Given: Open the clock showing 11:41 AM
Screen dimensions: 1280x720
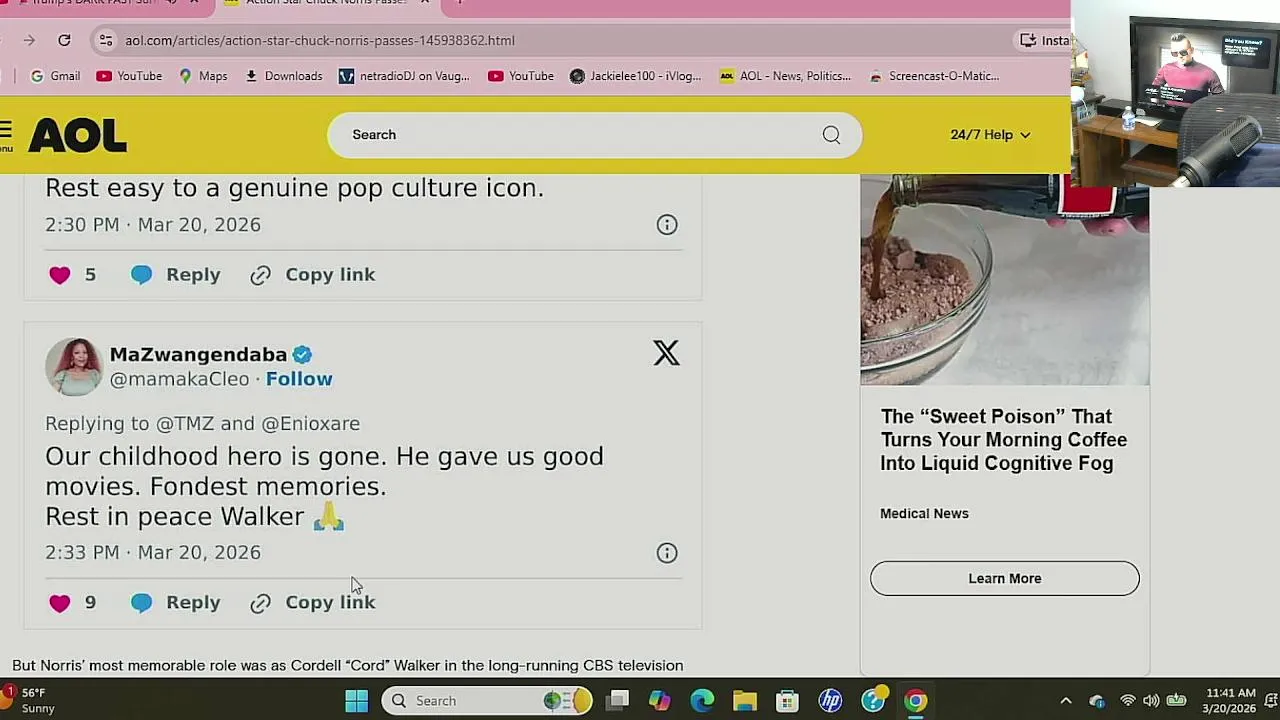Looking at the screenshot, I should click(1231, 701).
